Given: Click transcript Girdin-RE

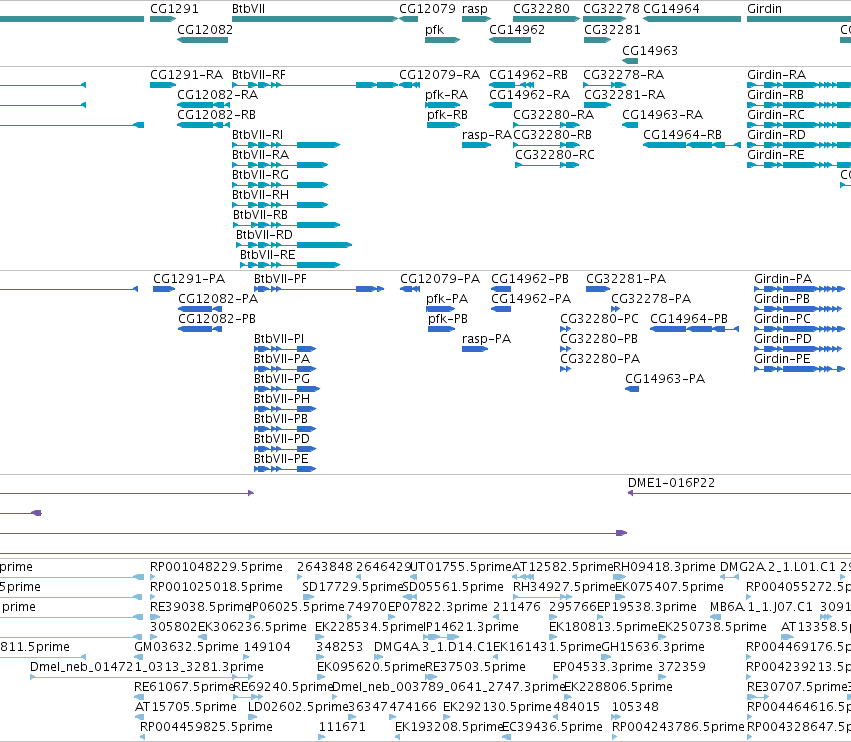Looking at the screenshot, I should (x=799, y=165).
